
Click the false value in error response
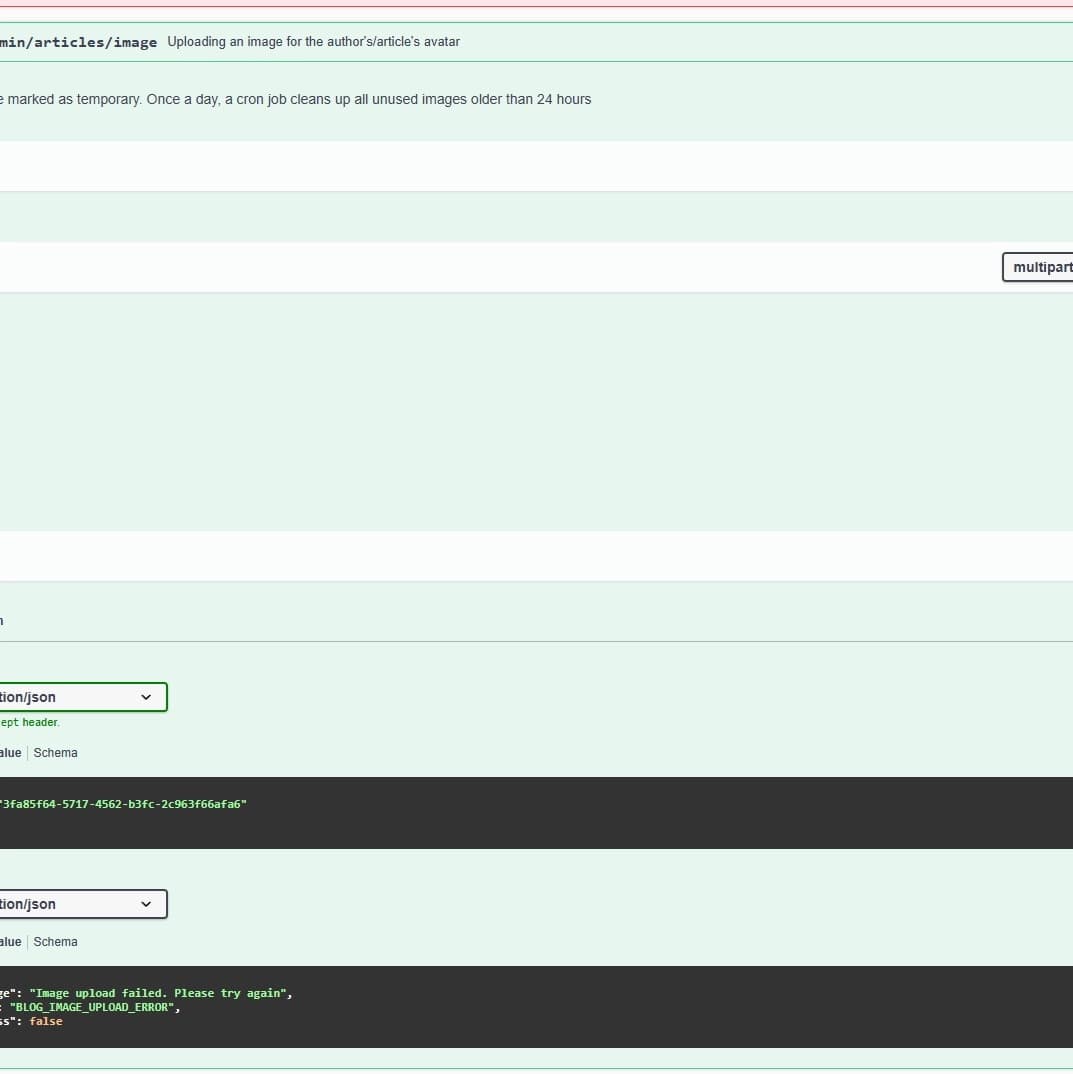click(x=46, y=1021)
